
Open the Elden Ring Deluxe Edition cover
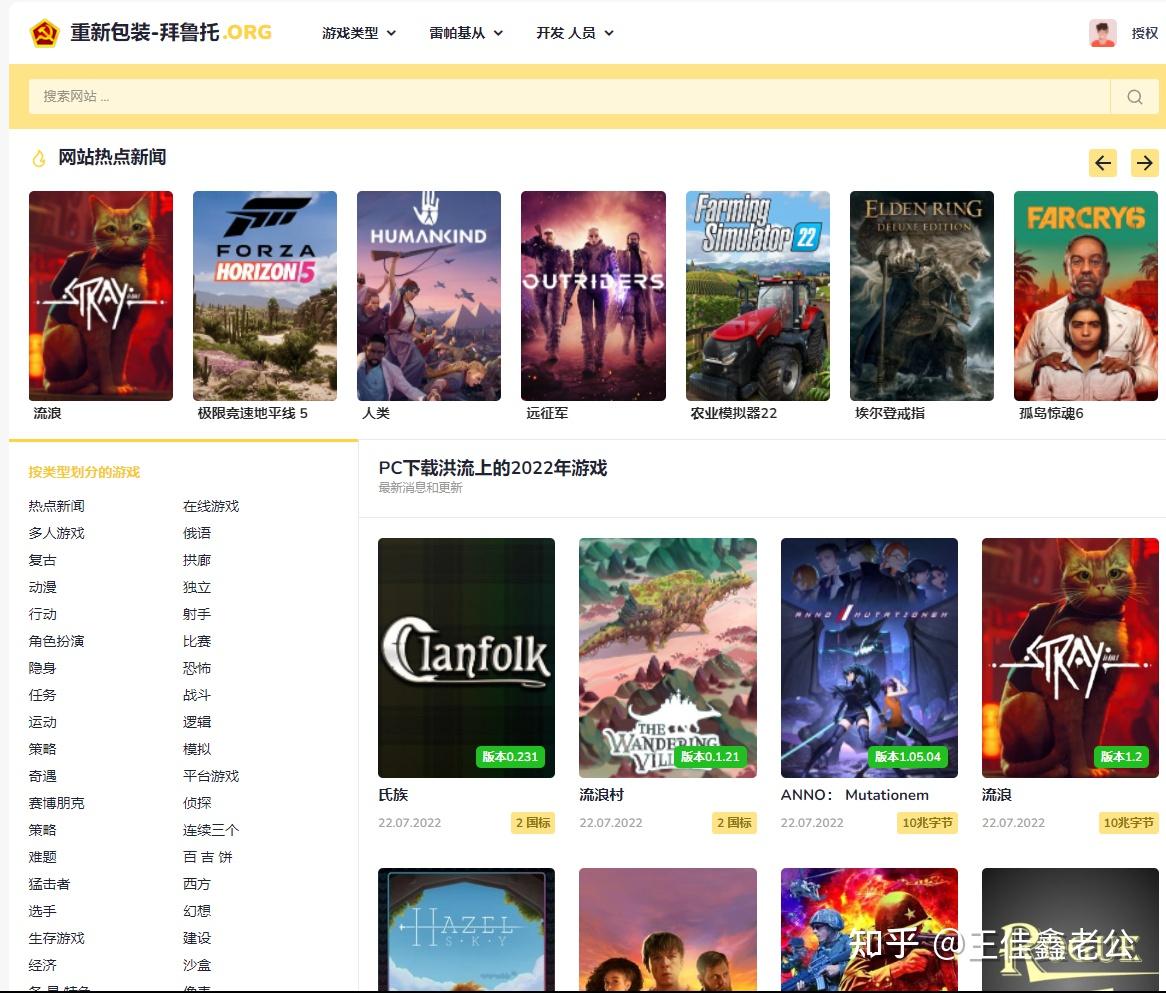921,295
